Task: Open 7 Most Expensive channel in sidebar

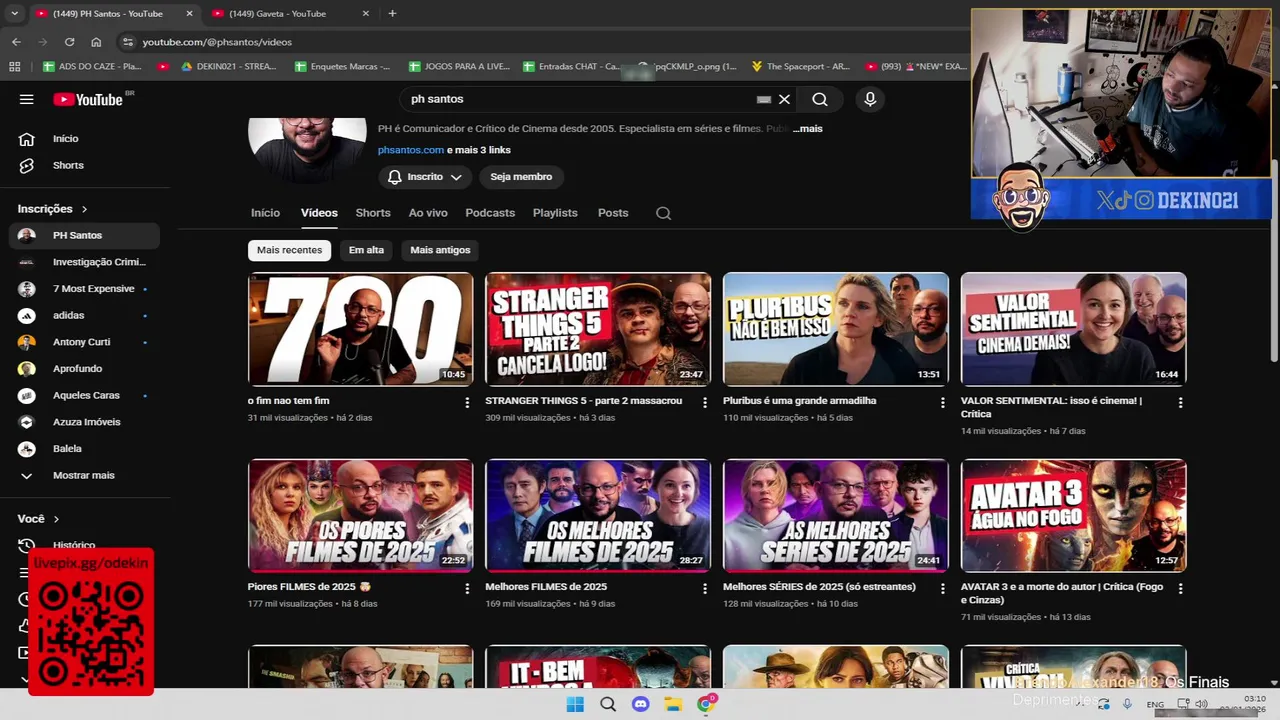Action: tap(85, 289)
